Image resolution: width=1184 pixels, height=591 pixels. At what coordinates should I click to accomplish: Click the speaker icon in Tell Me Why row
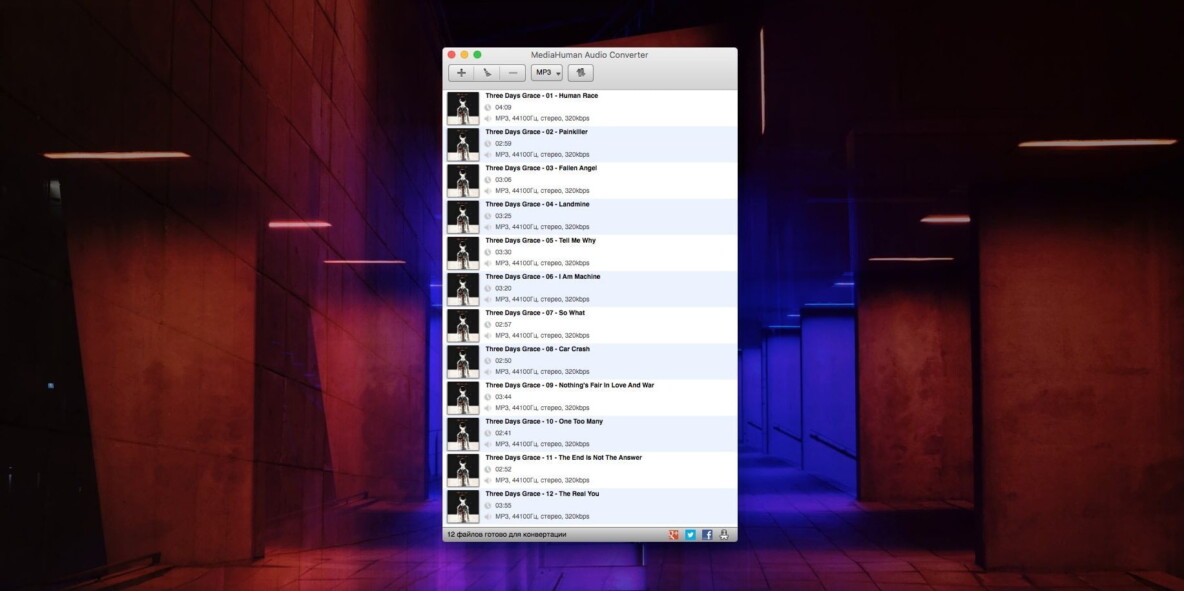488,264
